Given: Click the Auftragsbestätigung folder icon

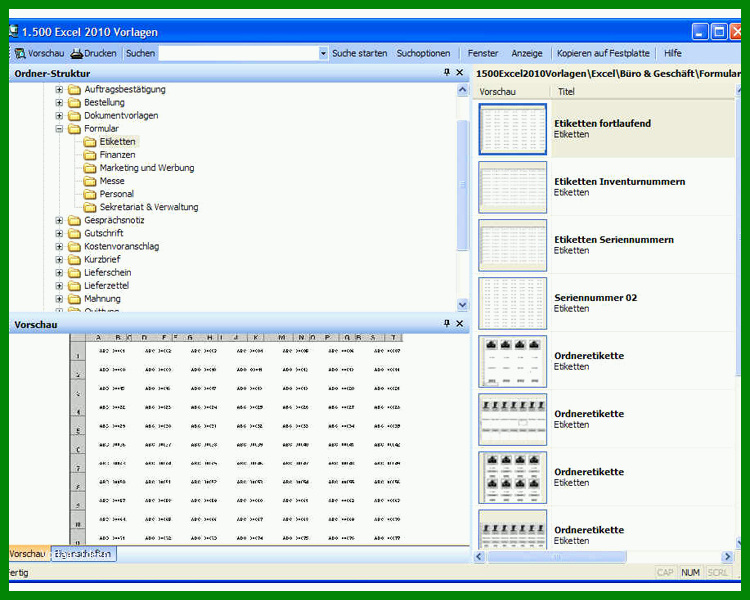Looking at the screenshot, I should 74,89.
